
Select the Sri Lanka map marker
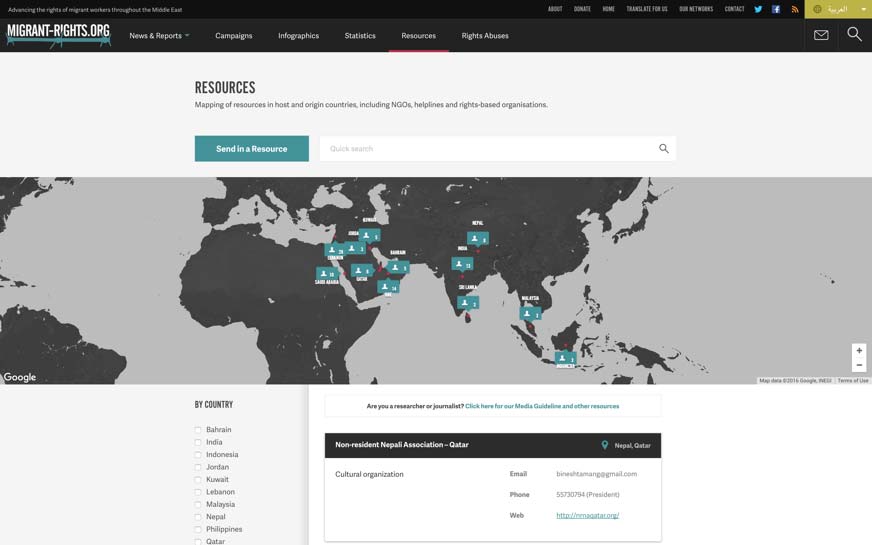coord(467,302)
